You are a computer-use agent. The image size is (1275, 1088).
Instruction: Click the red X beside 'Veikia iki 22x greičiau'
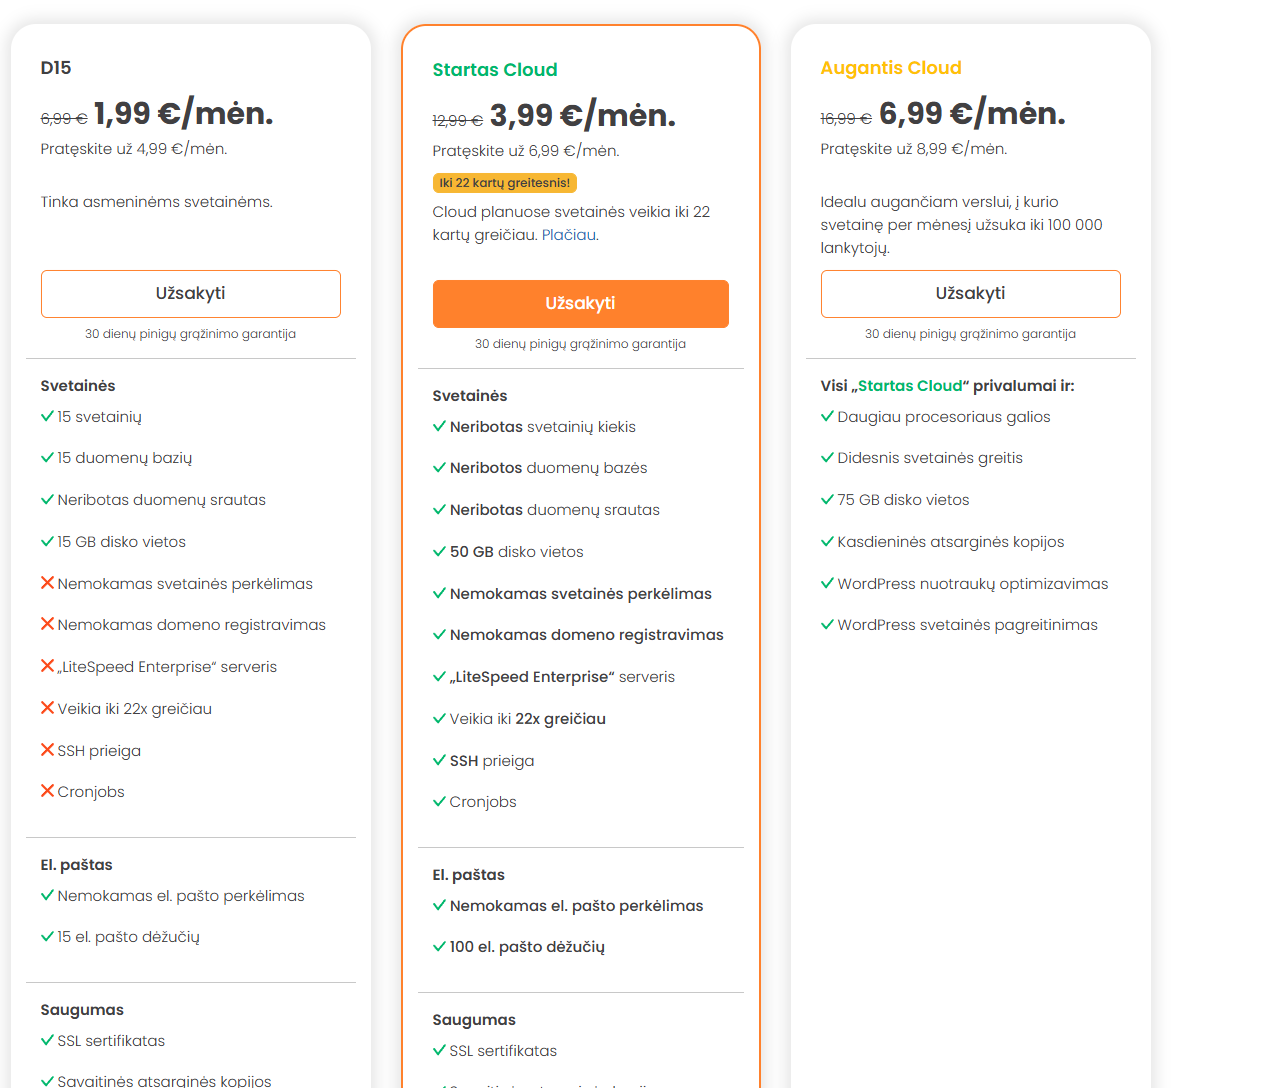(46, 708)
